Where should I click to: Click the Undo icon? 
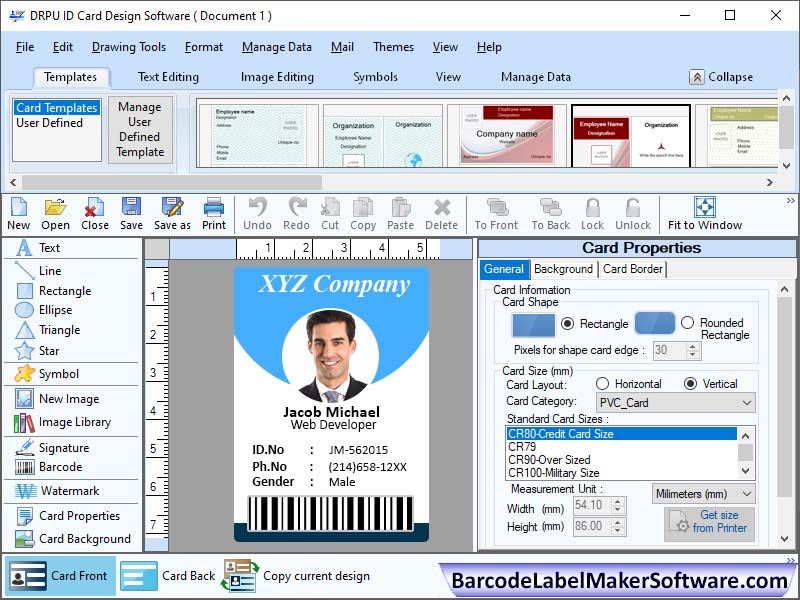click(257, 213)
